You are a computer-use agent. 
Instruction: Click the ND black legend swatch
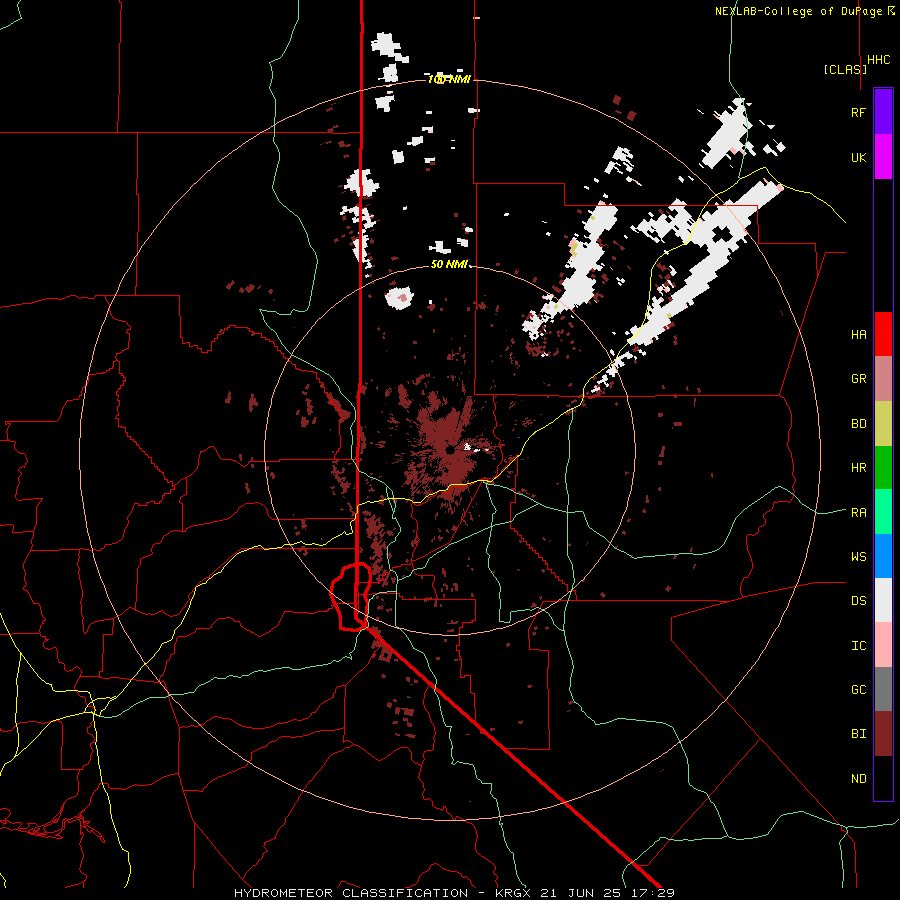[x=883, y=778]
